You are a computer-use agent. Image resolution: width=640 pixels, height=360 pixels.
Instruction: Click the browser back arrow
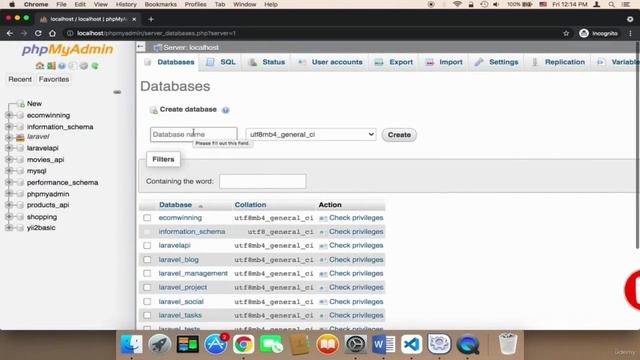10,33
